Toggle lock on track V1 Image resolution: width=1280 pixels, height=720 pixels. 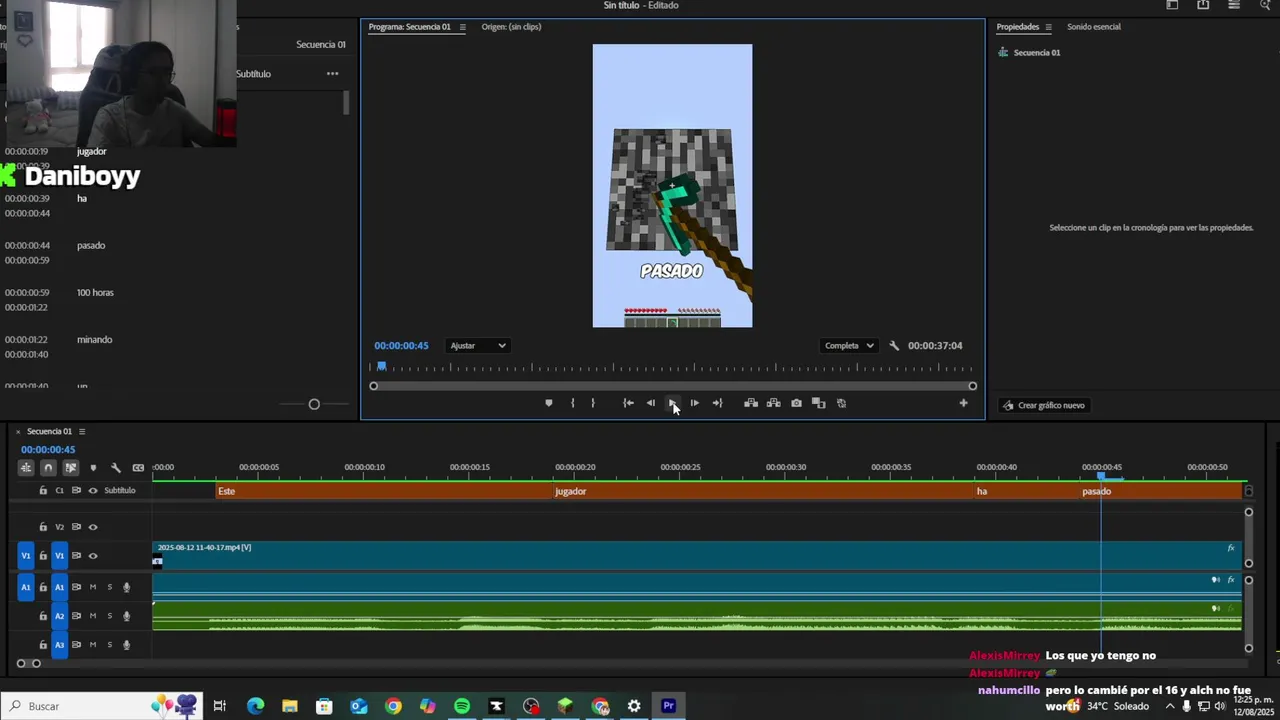[x=43, y=556]
